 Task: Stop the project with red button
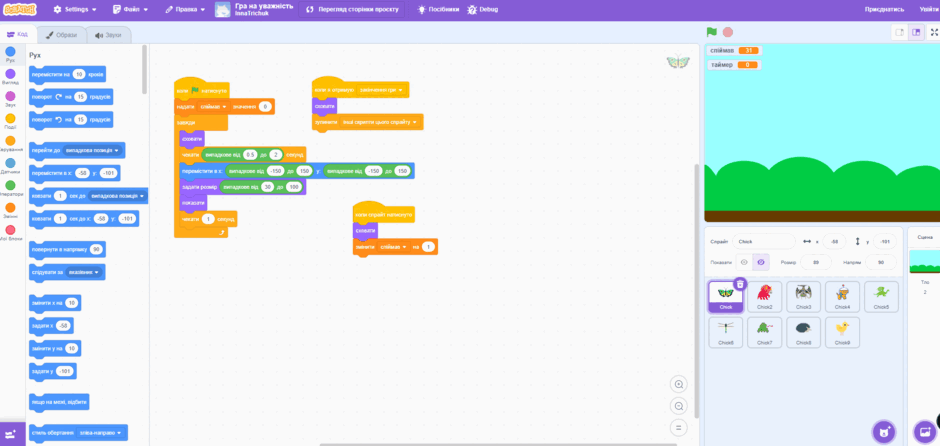pos(728,32)
